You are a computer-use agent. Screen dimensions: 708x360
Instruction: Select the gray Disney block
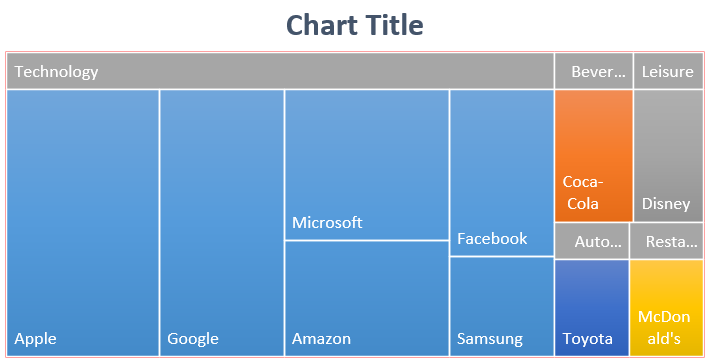click(668, 155)
